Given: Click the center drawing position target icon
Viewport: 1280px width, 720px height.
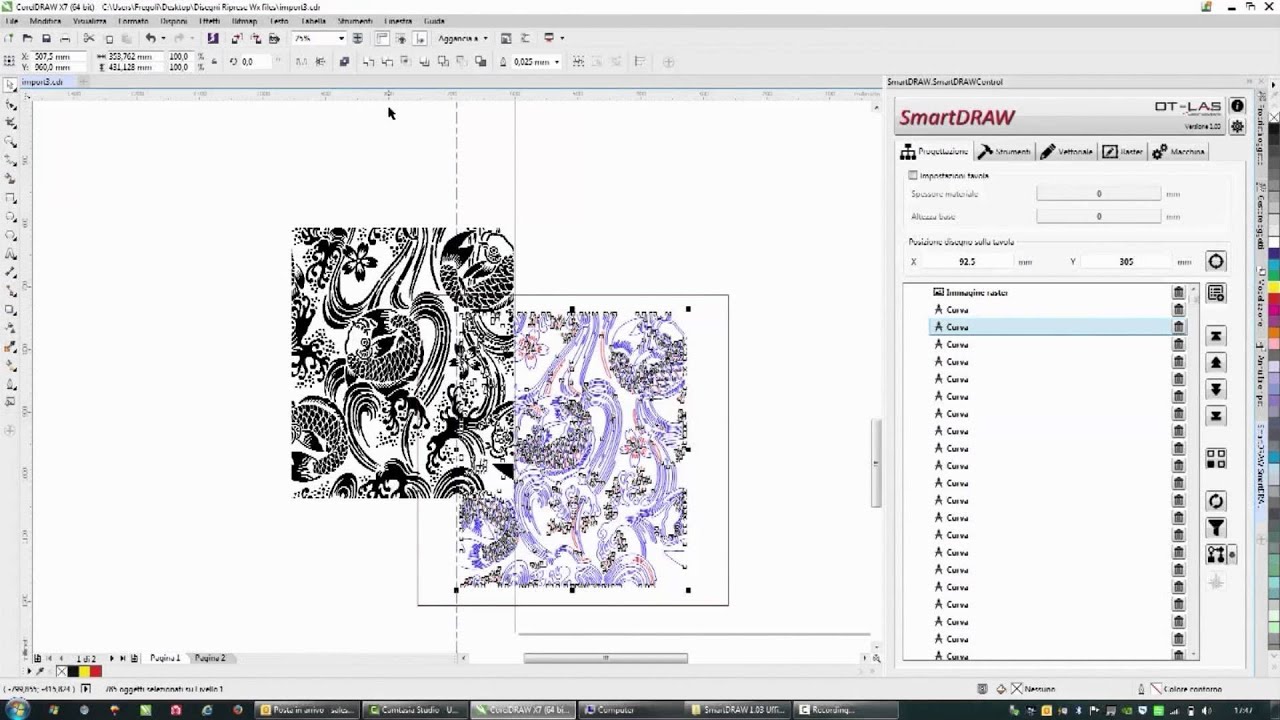Looking at the screenshot, I should click(1215, 262).
